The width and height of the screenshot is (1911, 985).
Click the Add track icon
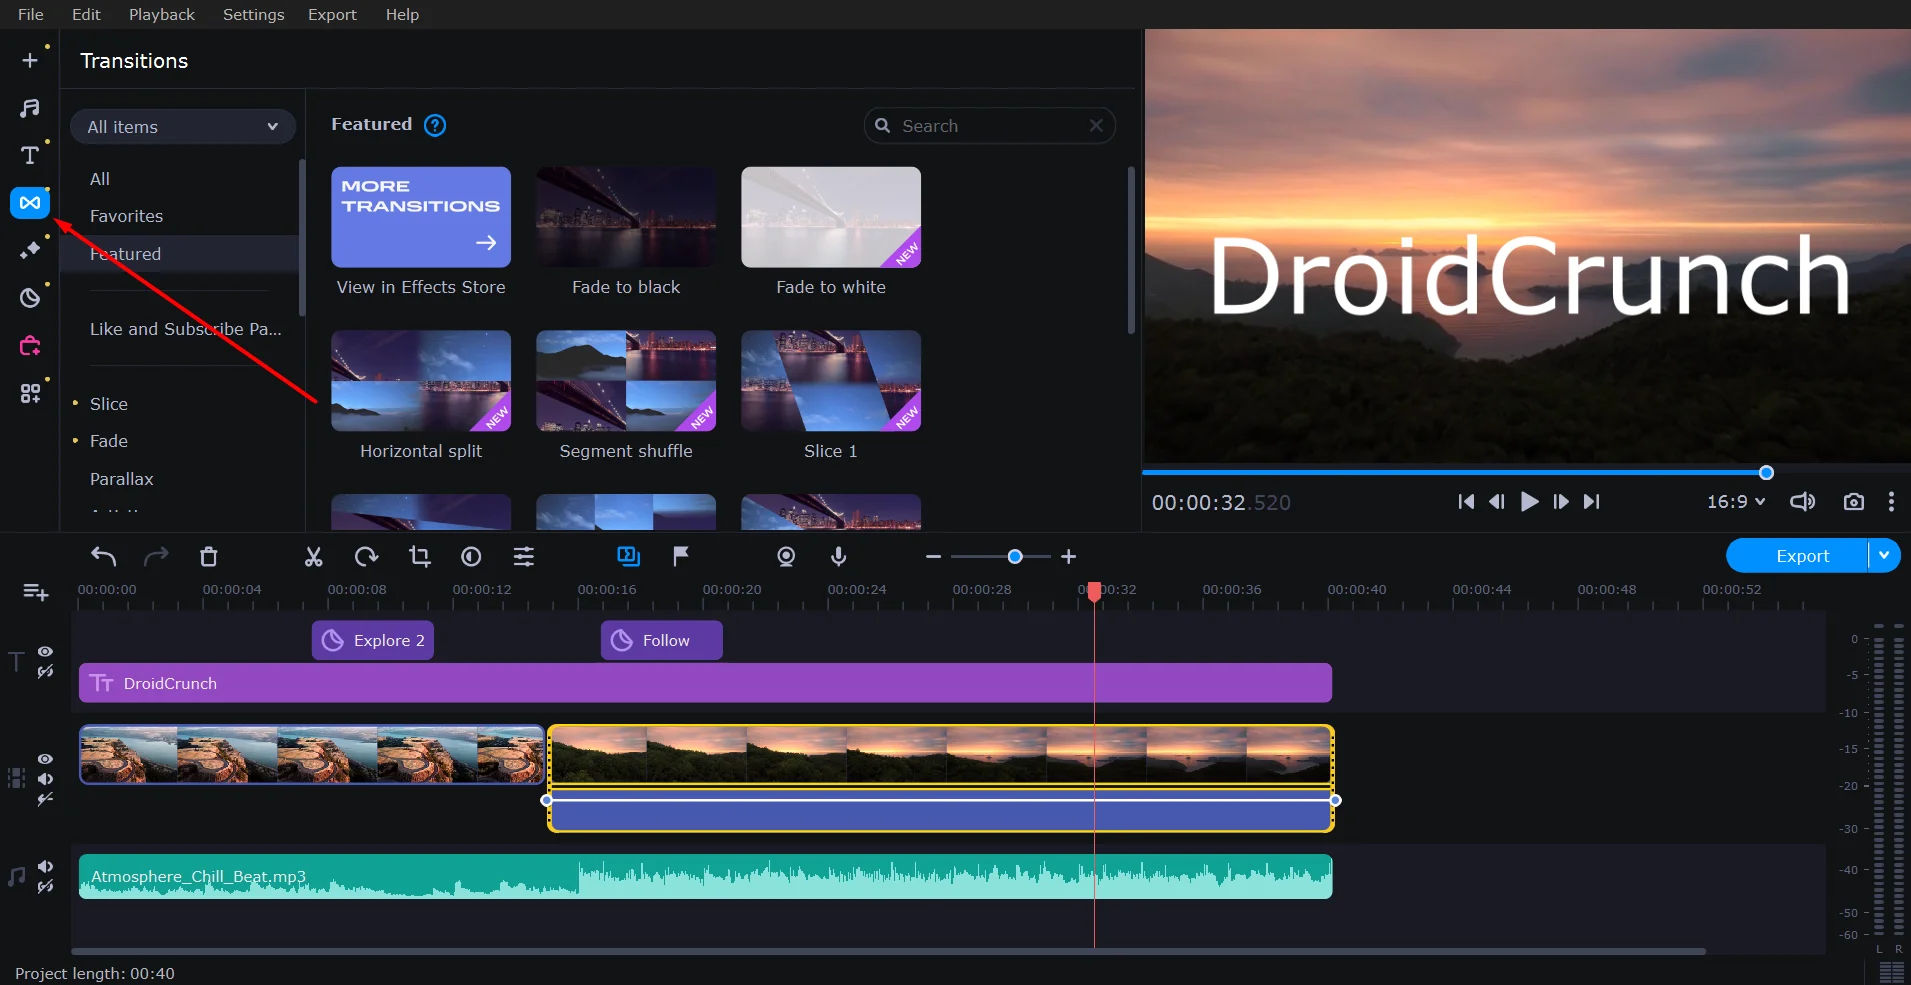tap(35, 592)
